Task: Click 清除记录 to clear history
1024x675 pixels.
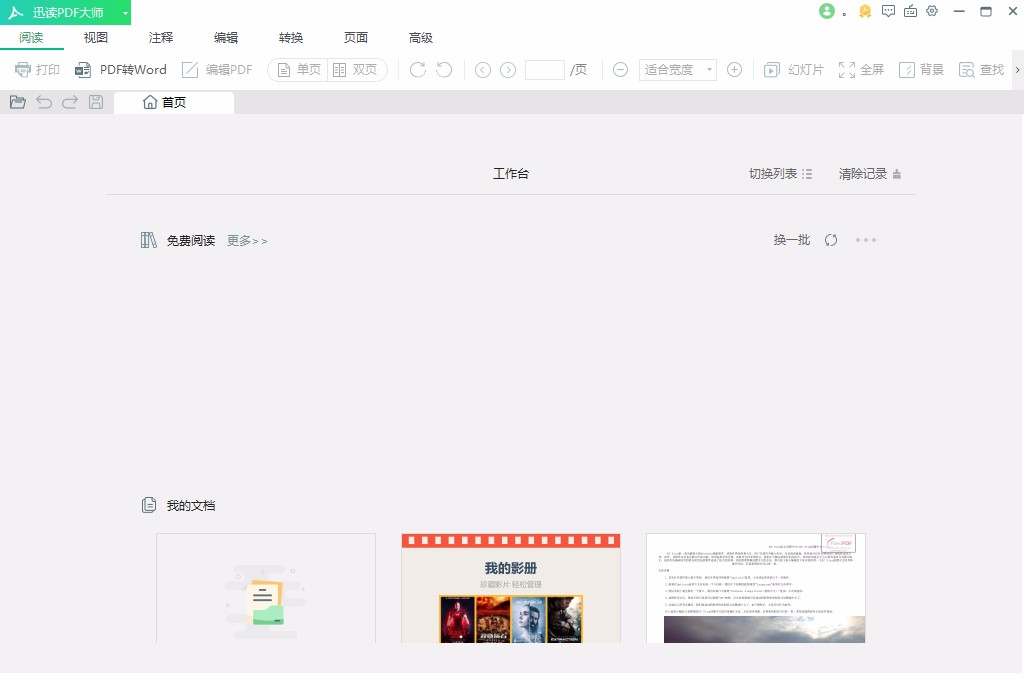Action: click(x=863, y=173)
